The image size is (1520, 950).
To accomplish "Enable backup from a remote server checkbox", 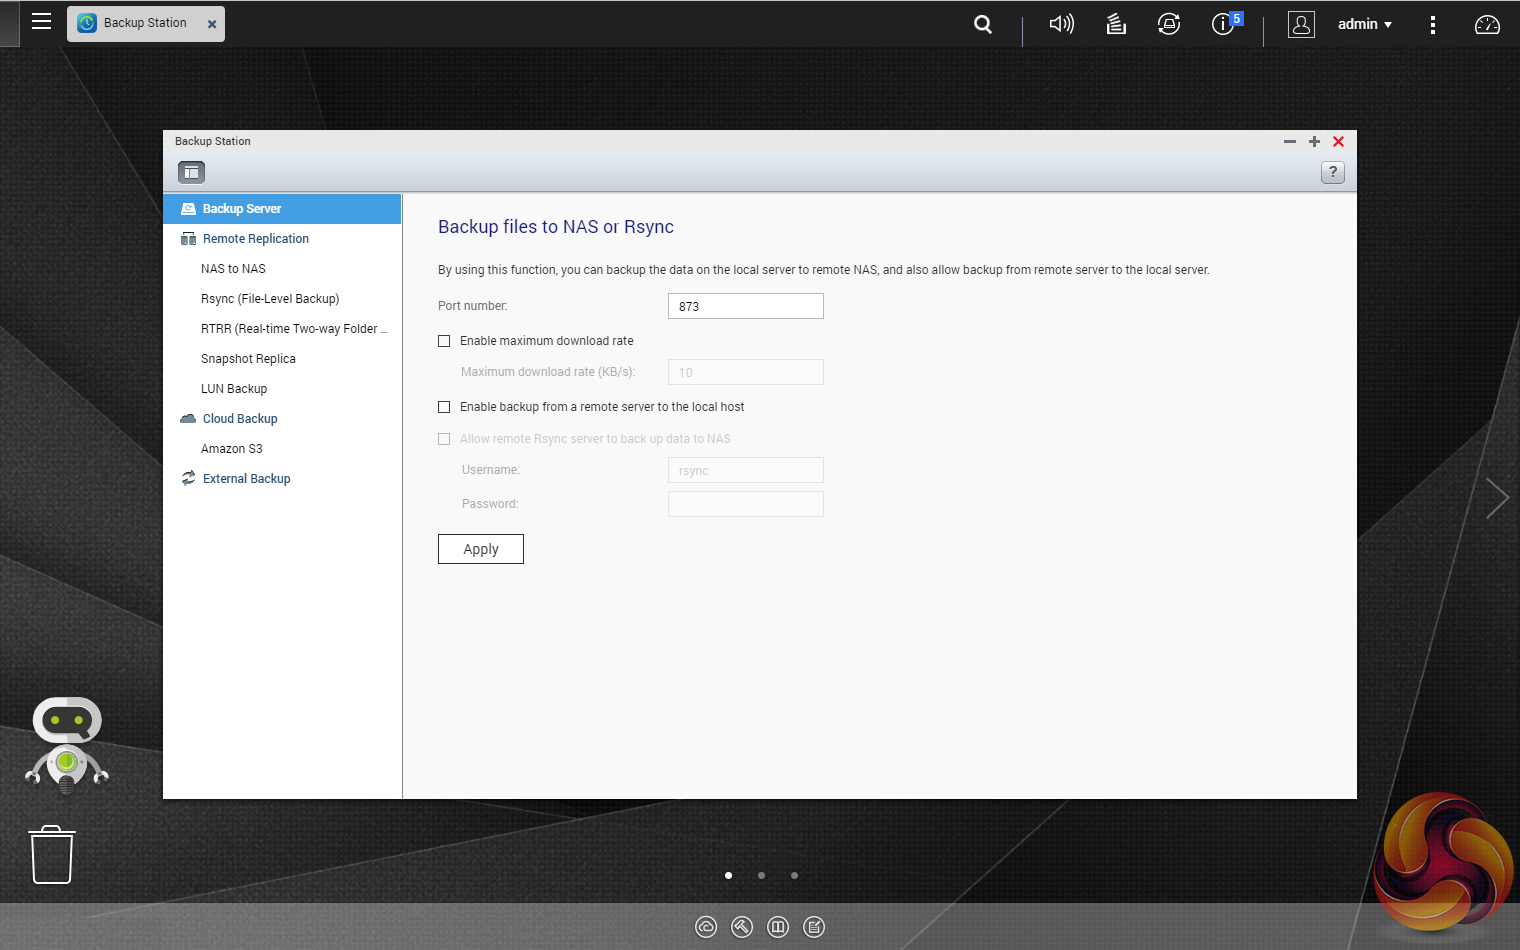I will tap(444, 407).
